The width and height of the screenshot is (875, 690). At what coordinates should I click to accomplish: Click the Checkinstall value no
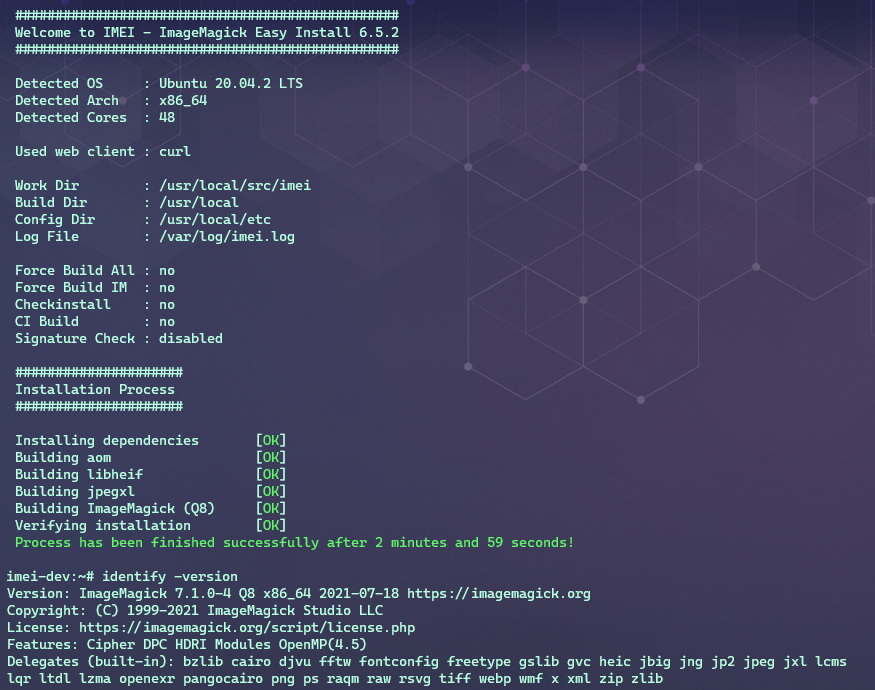(x=167, y=305)
